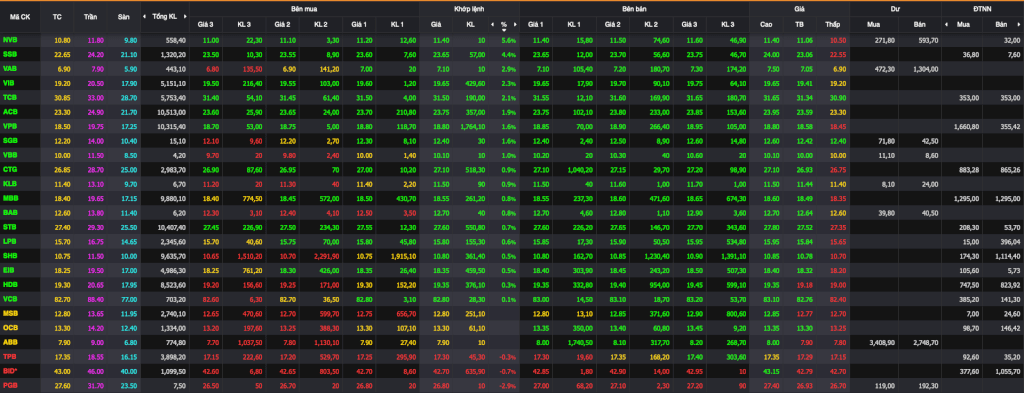This screenshot has height=393, width=1024.
Task: Sort by the TC reference price column
Action: click(x=57, y=17)
